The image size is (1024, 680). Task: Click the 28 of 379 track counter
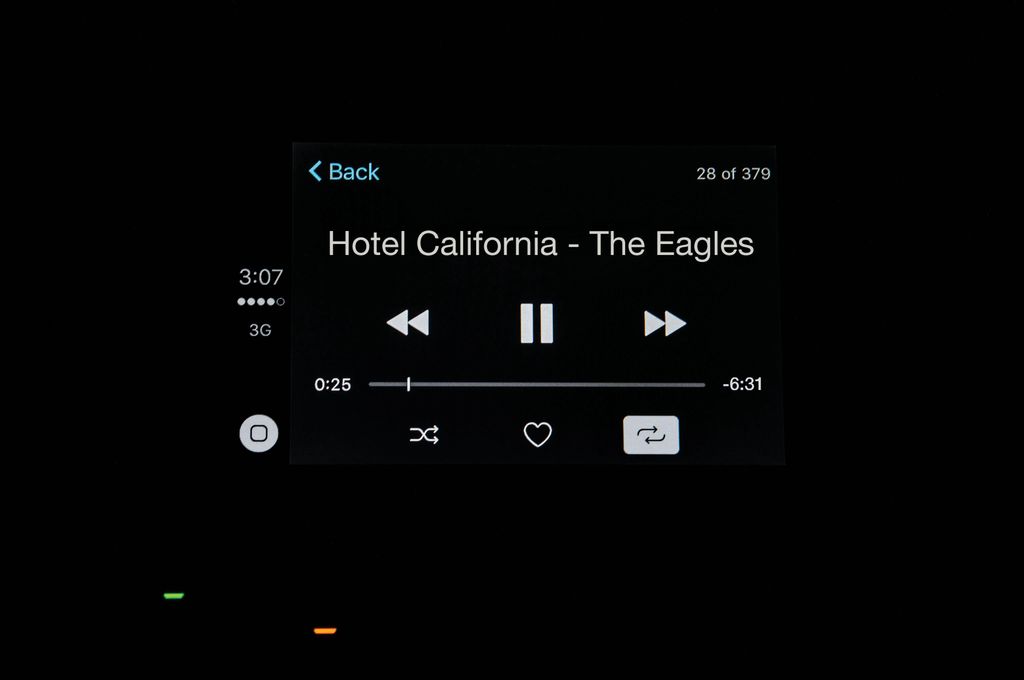point(733,174)
